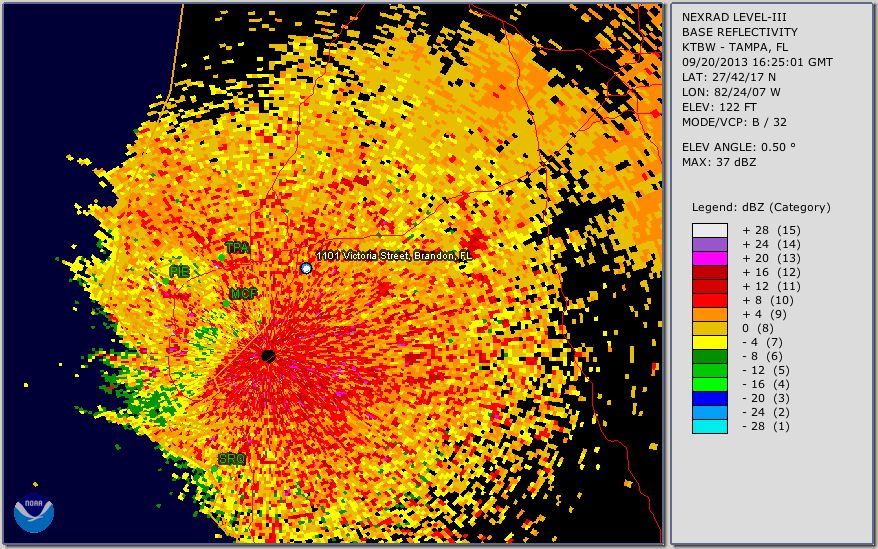The image size is (878, 549).
Task: Pick the dark blue -20 dBZ swatch
Action: point(709,399)
